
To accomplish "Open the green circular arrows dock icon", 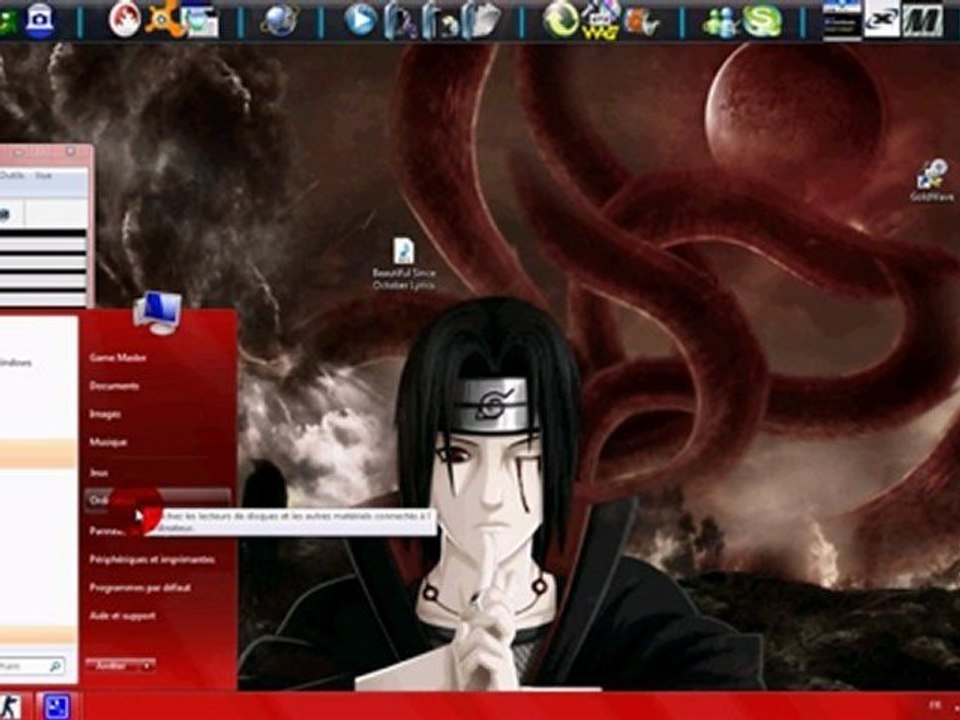I will click(561, 20).
